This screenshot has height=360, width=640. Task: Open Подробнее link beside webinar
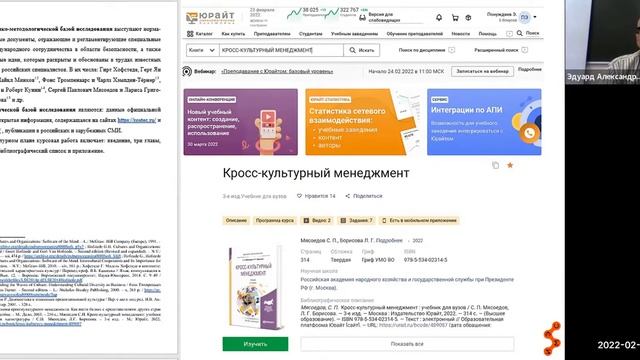point(529,69)
